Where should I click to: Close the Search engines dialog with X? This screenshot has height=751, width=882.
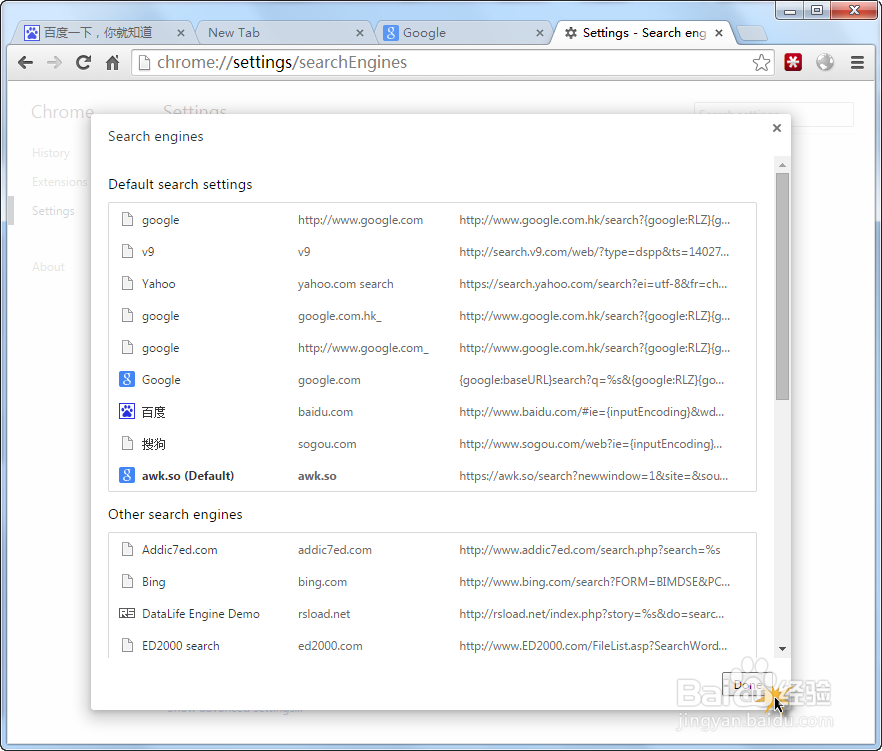[777, 128]
